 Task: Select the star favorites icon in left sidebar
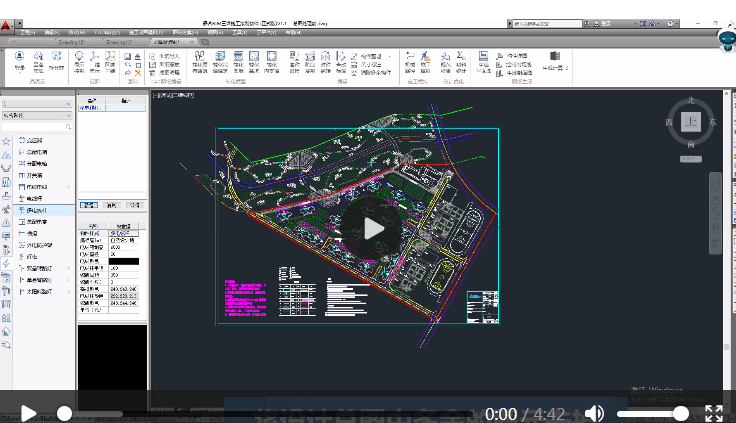[6, 141]
